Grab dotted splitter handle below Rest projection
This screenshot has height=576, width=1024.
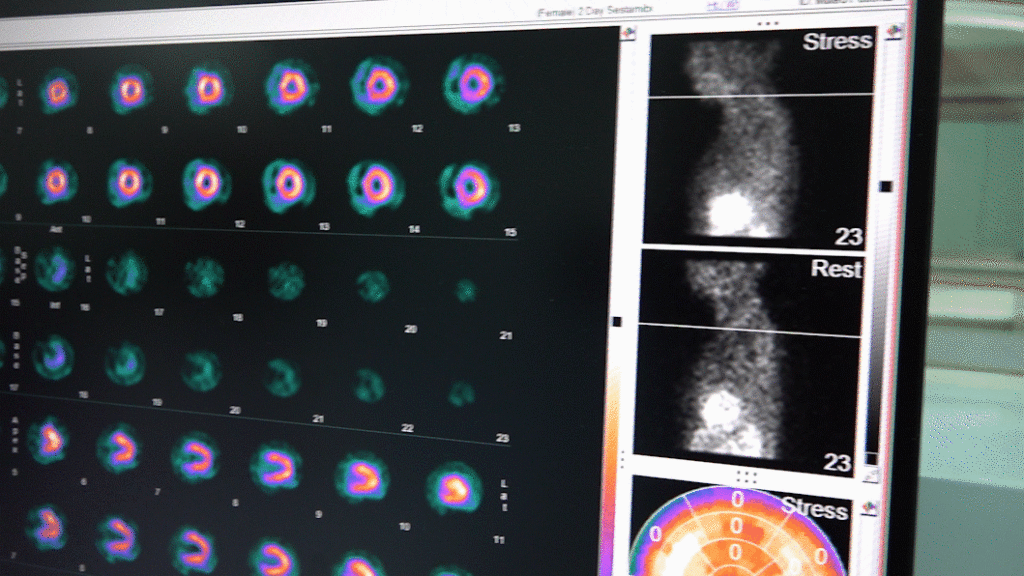[746, 477]
